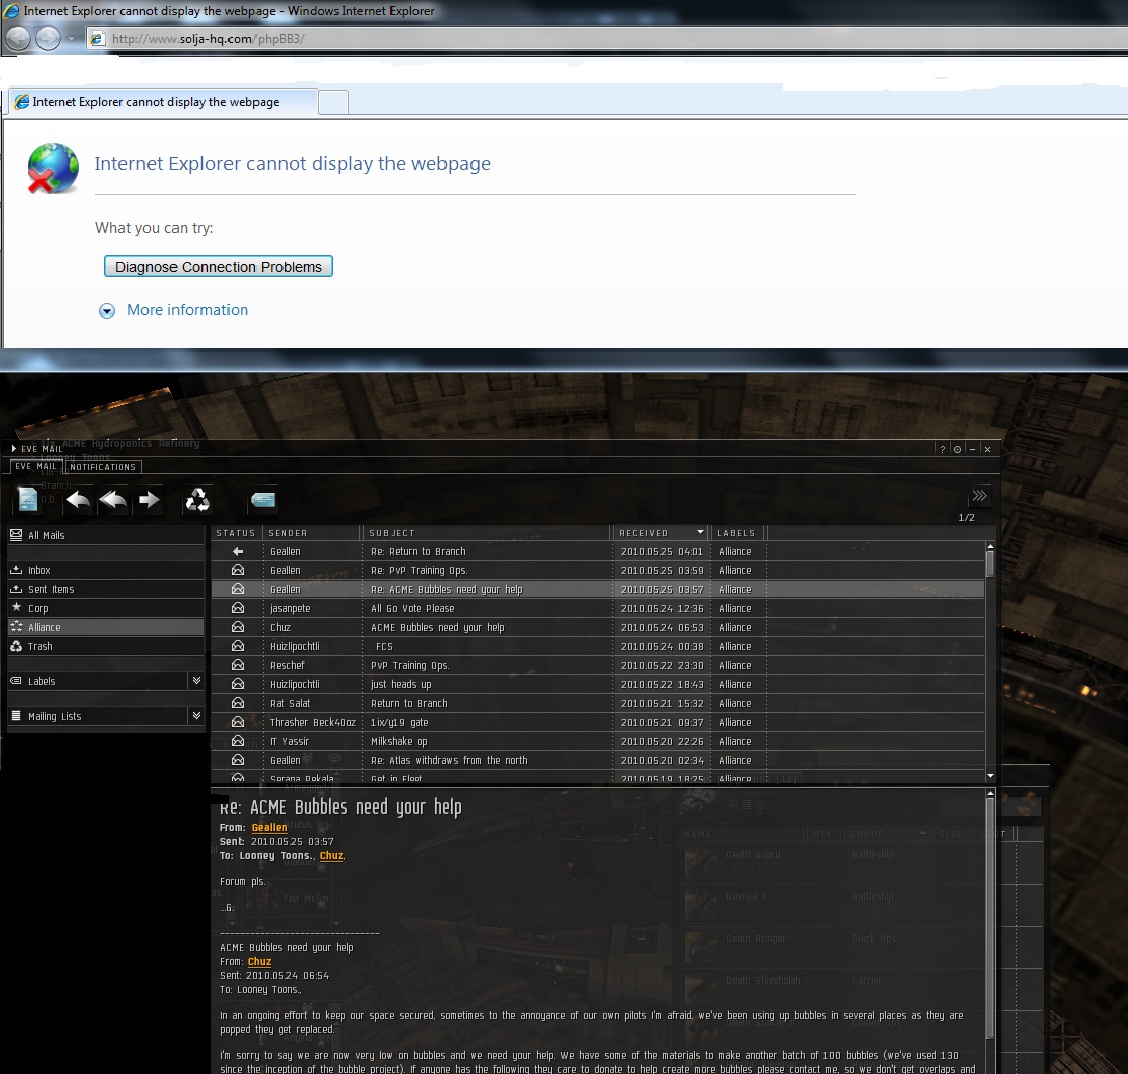
Task: Open the Chuz recipient link in the To field
Action: [331, 855]
